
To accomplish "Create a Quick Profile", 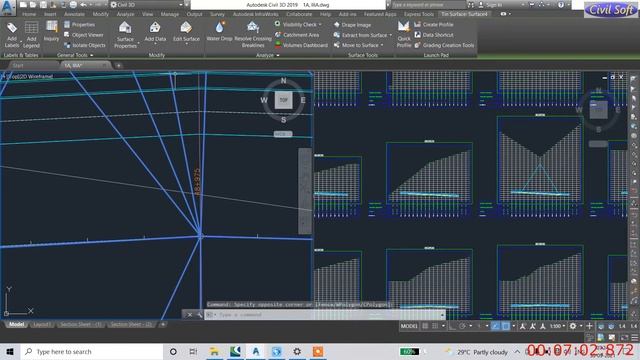I will click(x=404, y=35).
